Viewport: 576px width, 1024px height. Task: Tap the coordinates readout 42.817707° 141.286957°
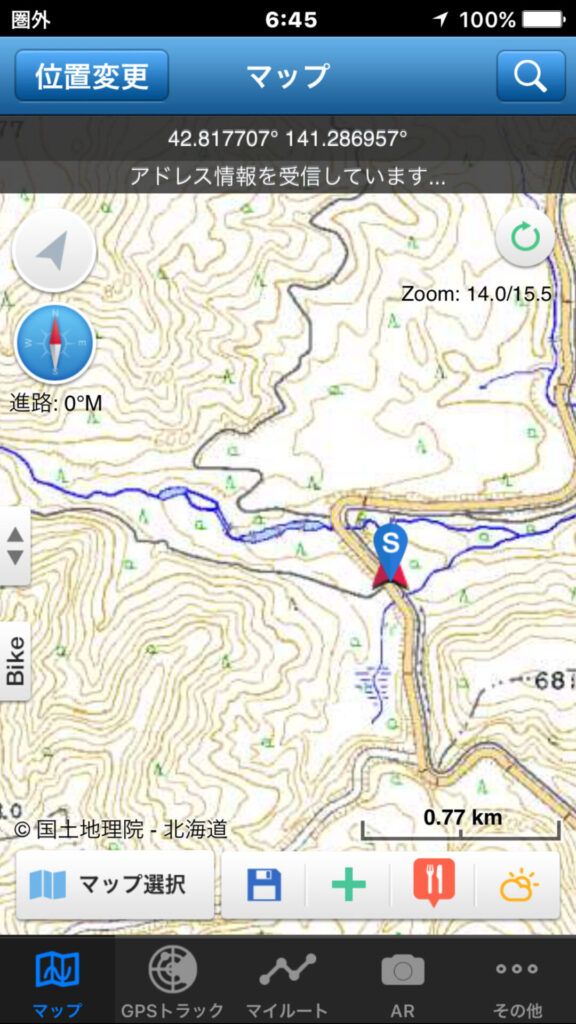click(x=287, y=138)
